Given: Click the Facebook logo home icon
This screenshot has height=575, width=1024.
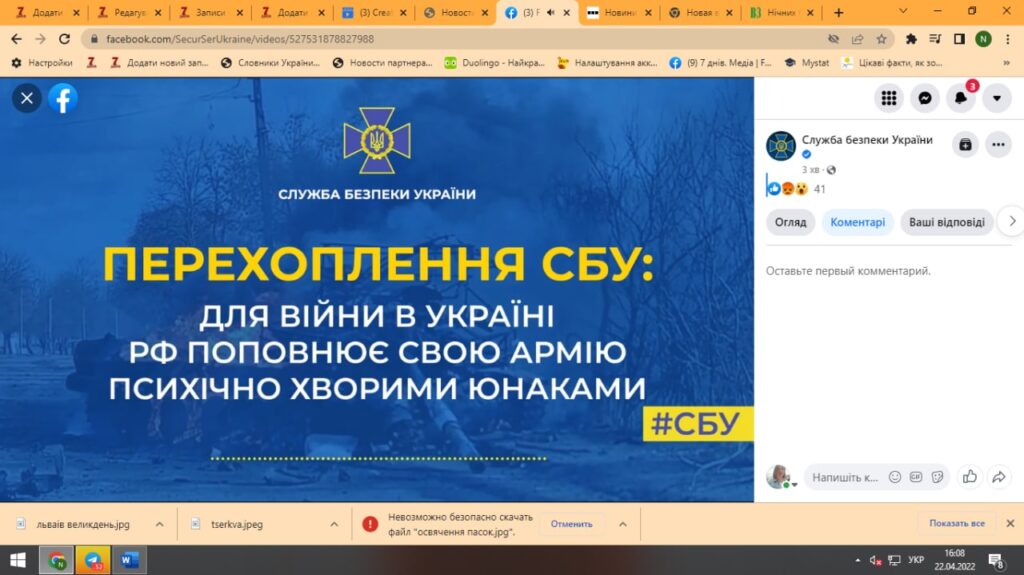Looking at the screenshot, I should tap(63, 98).
